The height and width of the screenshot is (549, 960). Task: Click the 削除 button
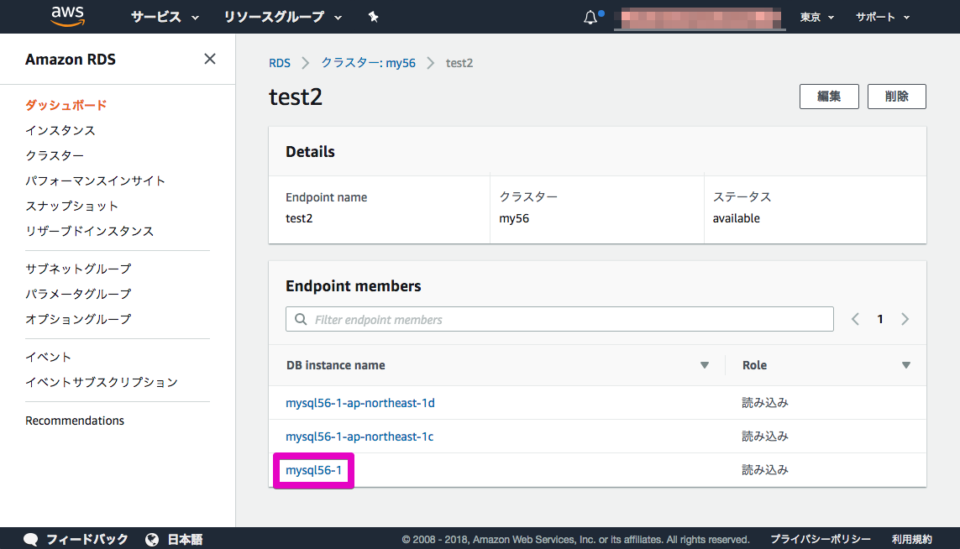pos(897,96)
